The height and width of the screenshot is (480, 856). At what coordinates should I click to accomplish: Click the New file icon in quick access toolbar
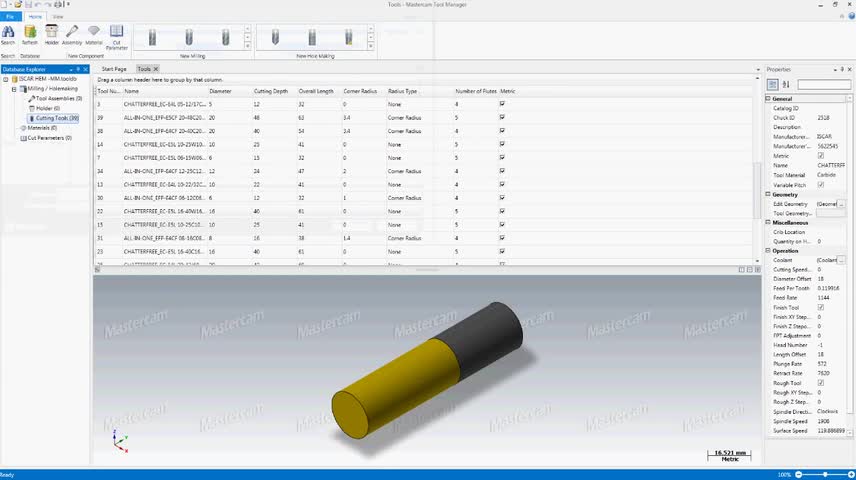[x=4, y=4]
